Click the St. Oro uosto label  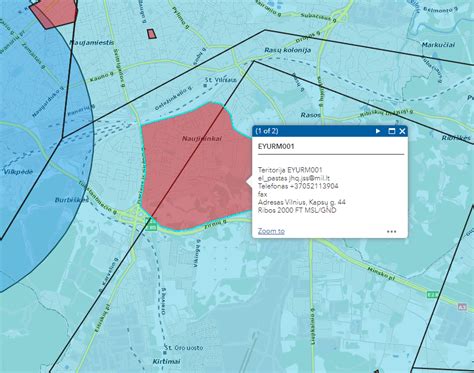pyautogui.click(x=183, y=348)
